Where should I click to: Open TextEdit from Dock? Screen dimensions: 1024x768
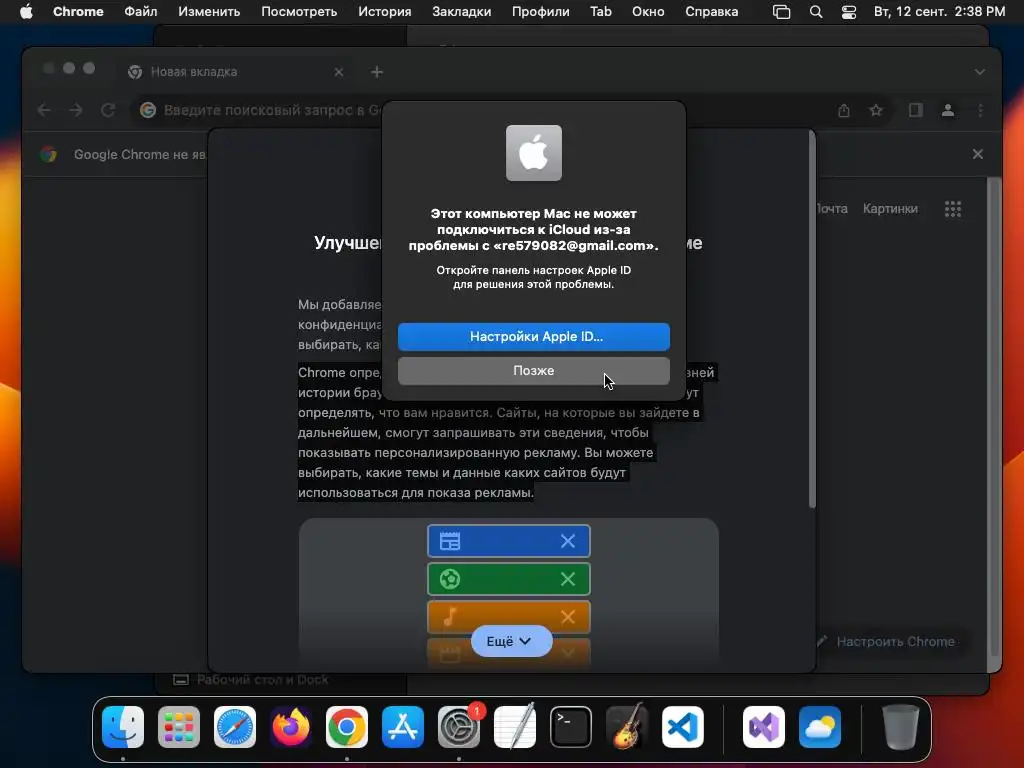point(515,727)
